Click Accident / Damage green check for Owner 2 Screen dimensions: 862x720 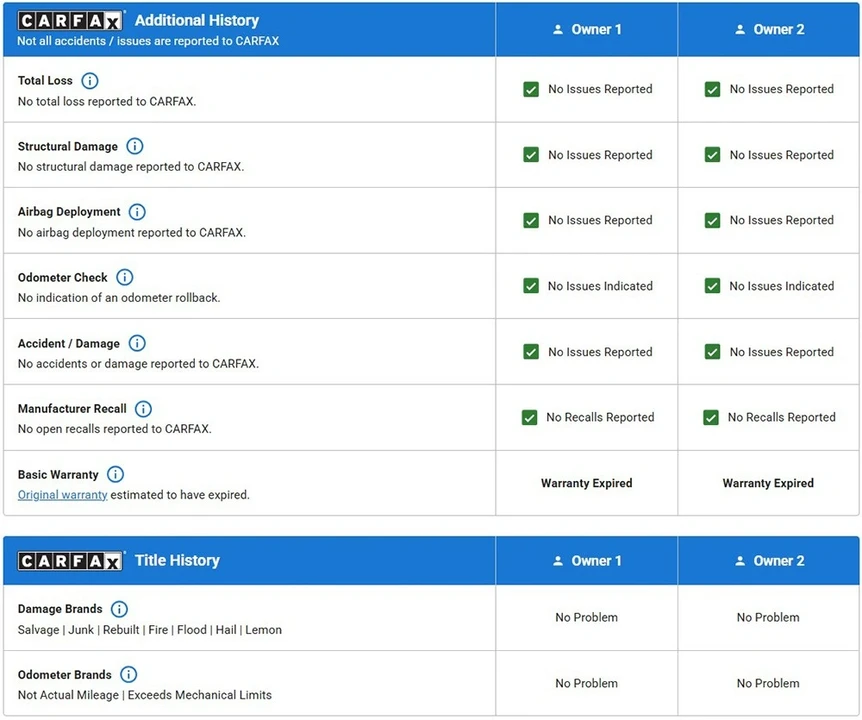click(x=712, y=351)
